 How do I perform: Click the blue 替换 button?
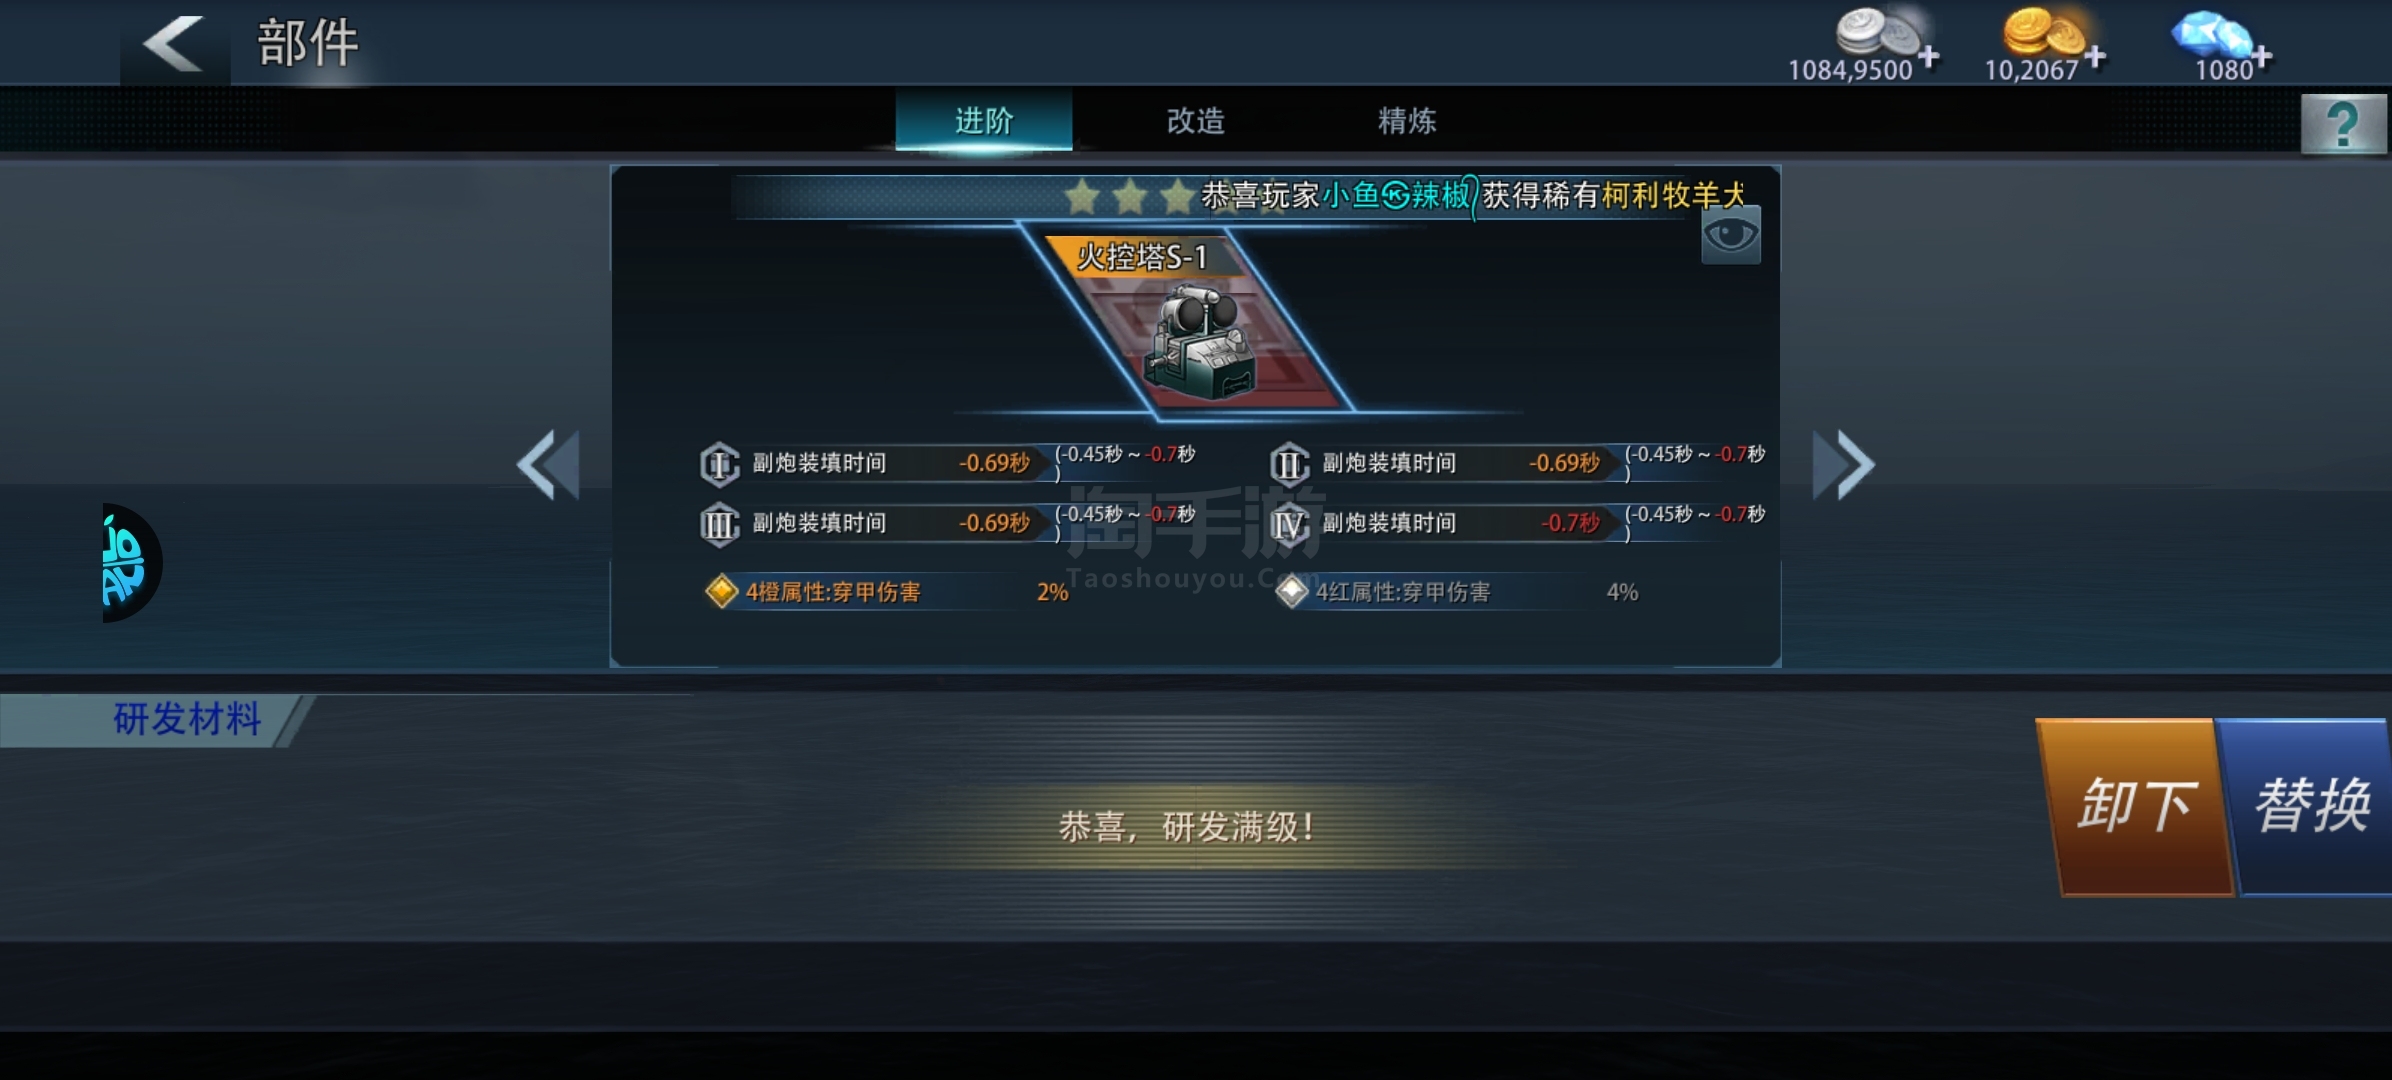click(2312, 806)
